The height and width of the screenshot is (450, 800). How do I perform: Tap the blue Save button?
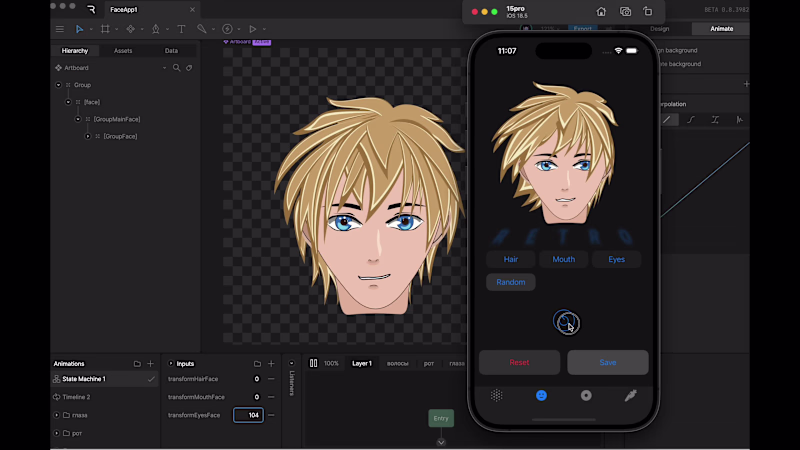(x=608, y=362)
